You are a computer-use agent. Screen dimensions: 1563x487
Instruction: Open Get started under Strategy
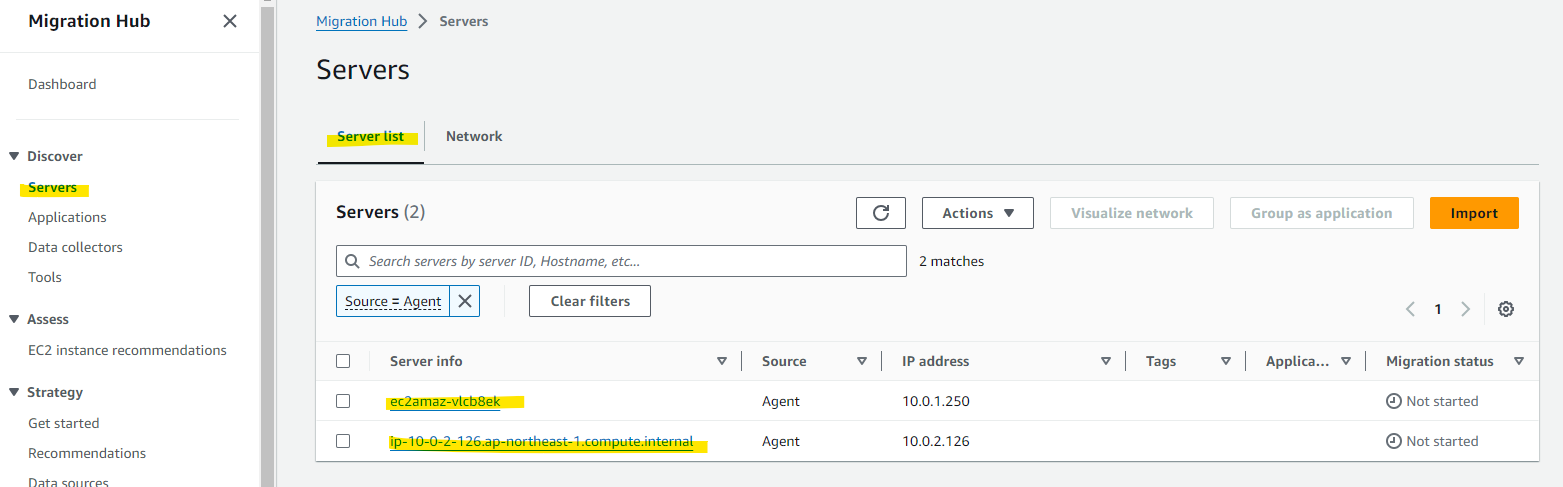(x=64, y=423)
